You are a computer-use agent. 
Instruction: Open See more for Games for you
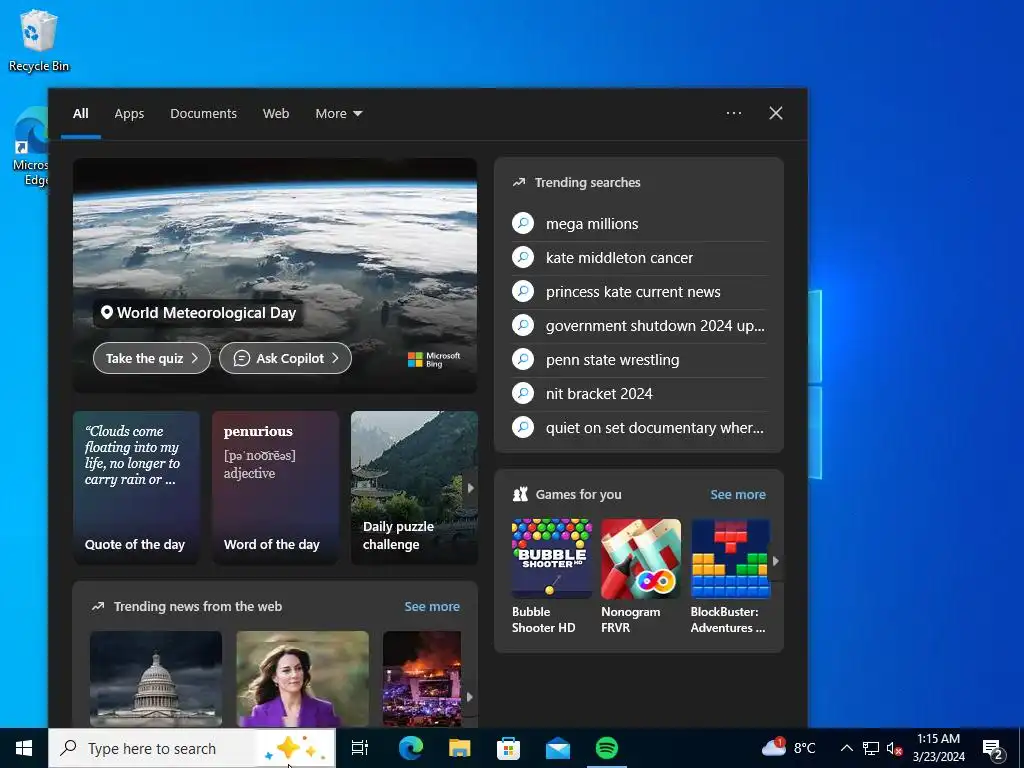point(737,494)
